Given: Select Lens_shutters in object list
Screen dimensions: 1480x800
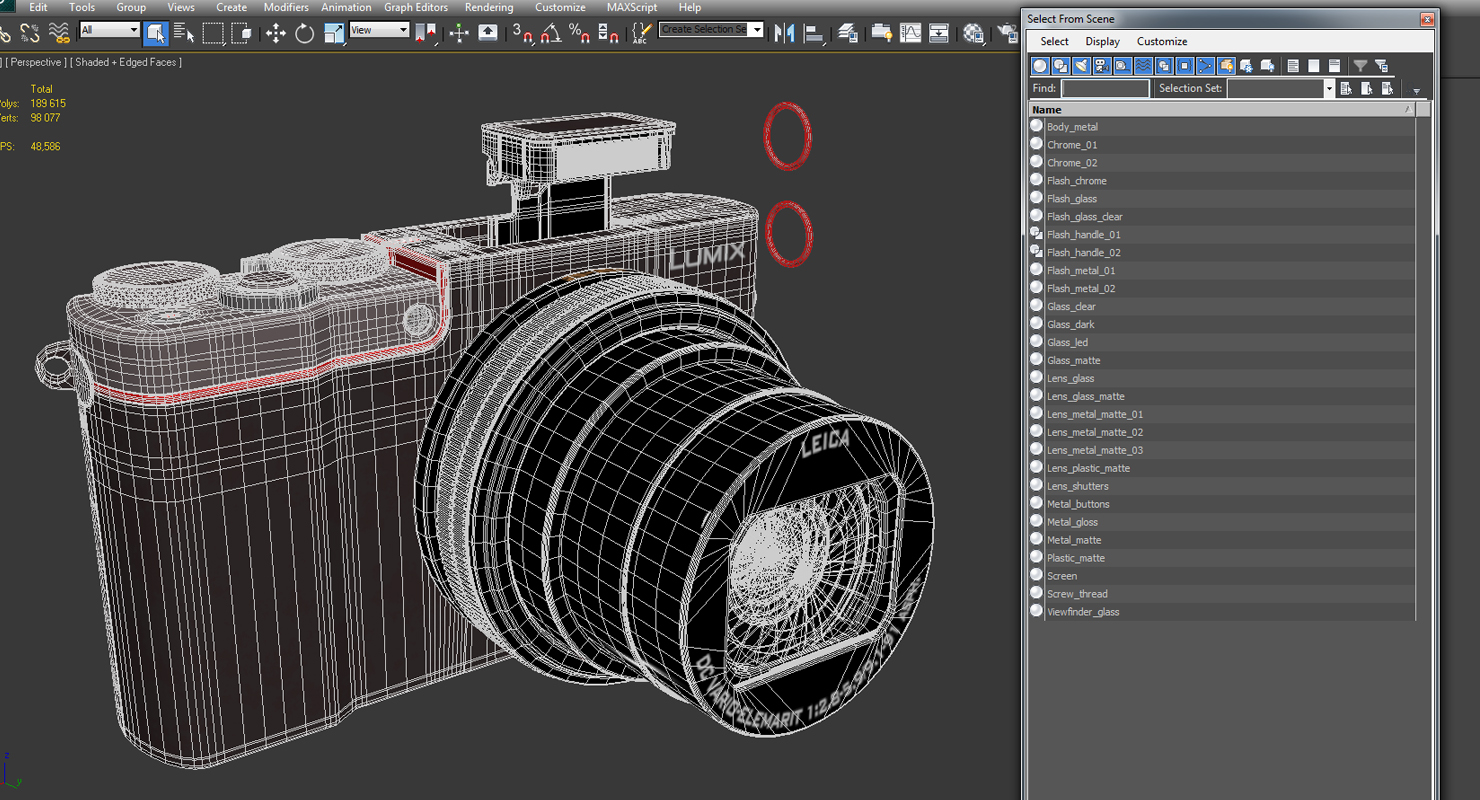Looking at the screenshot, I should pyautogui.click(x=1222, y=486).
